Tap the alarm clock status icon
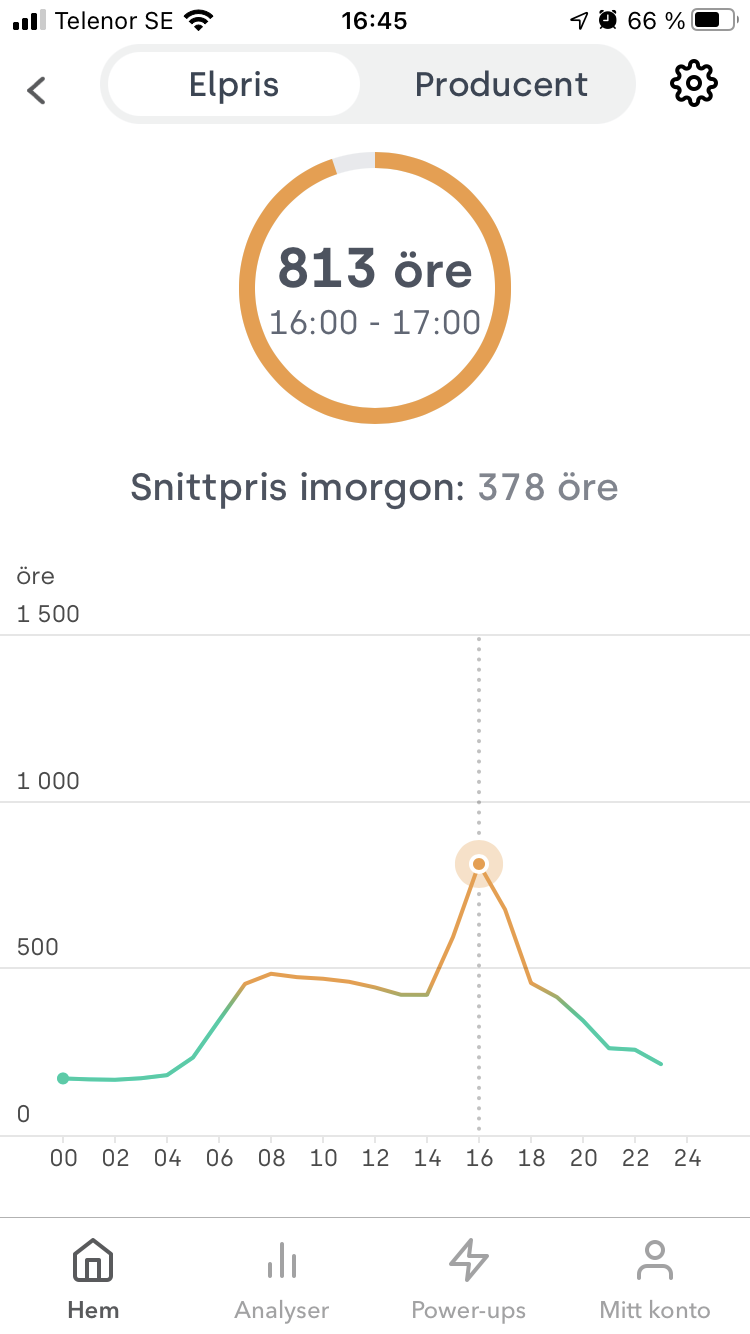The height and width of the screenshot is (1334, 750). pos(608,20)
